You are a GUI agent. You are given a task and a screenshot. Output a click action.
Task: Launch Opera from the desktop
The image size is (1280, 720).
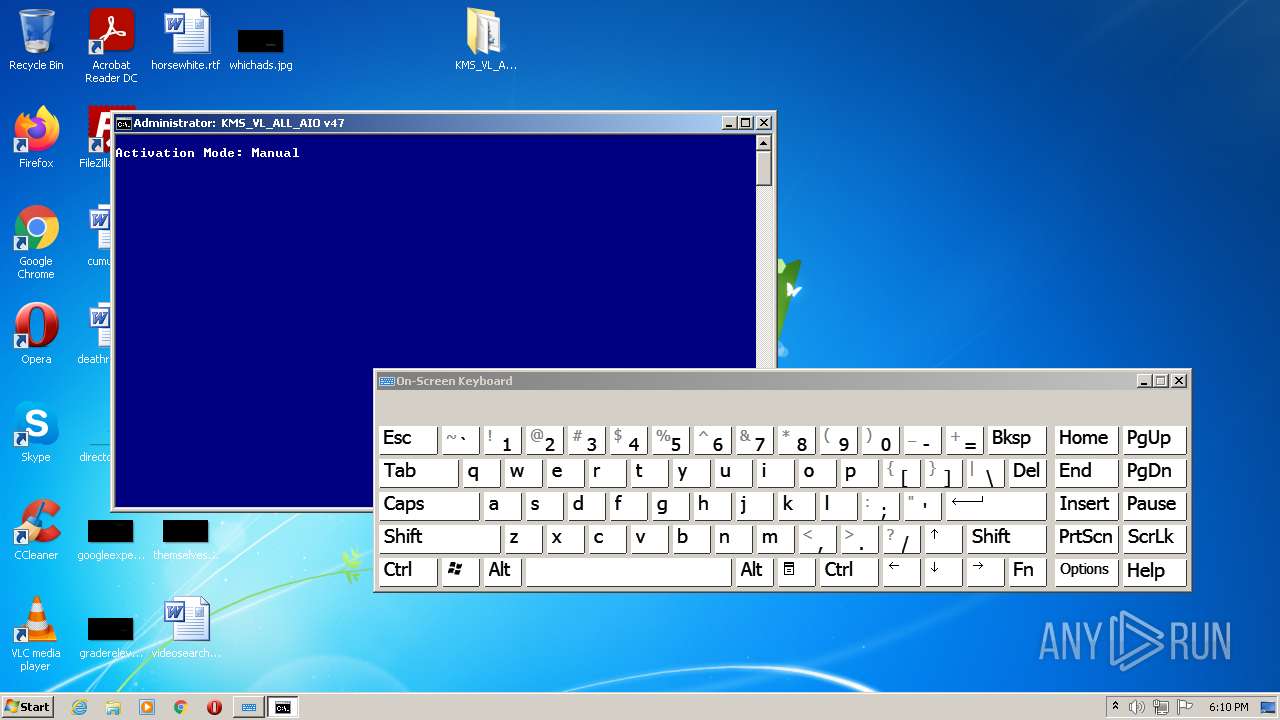tap(36, 334)
